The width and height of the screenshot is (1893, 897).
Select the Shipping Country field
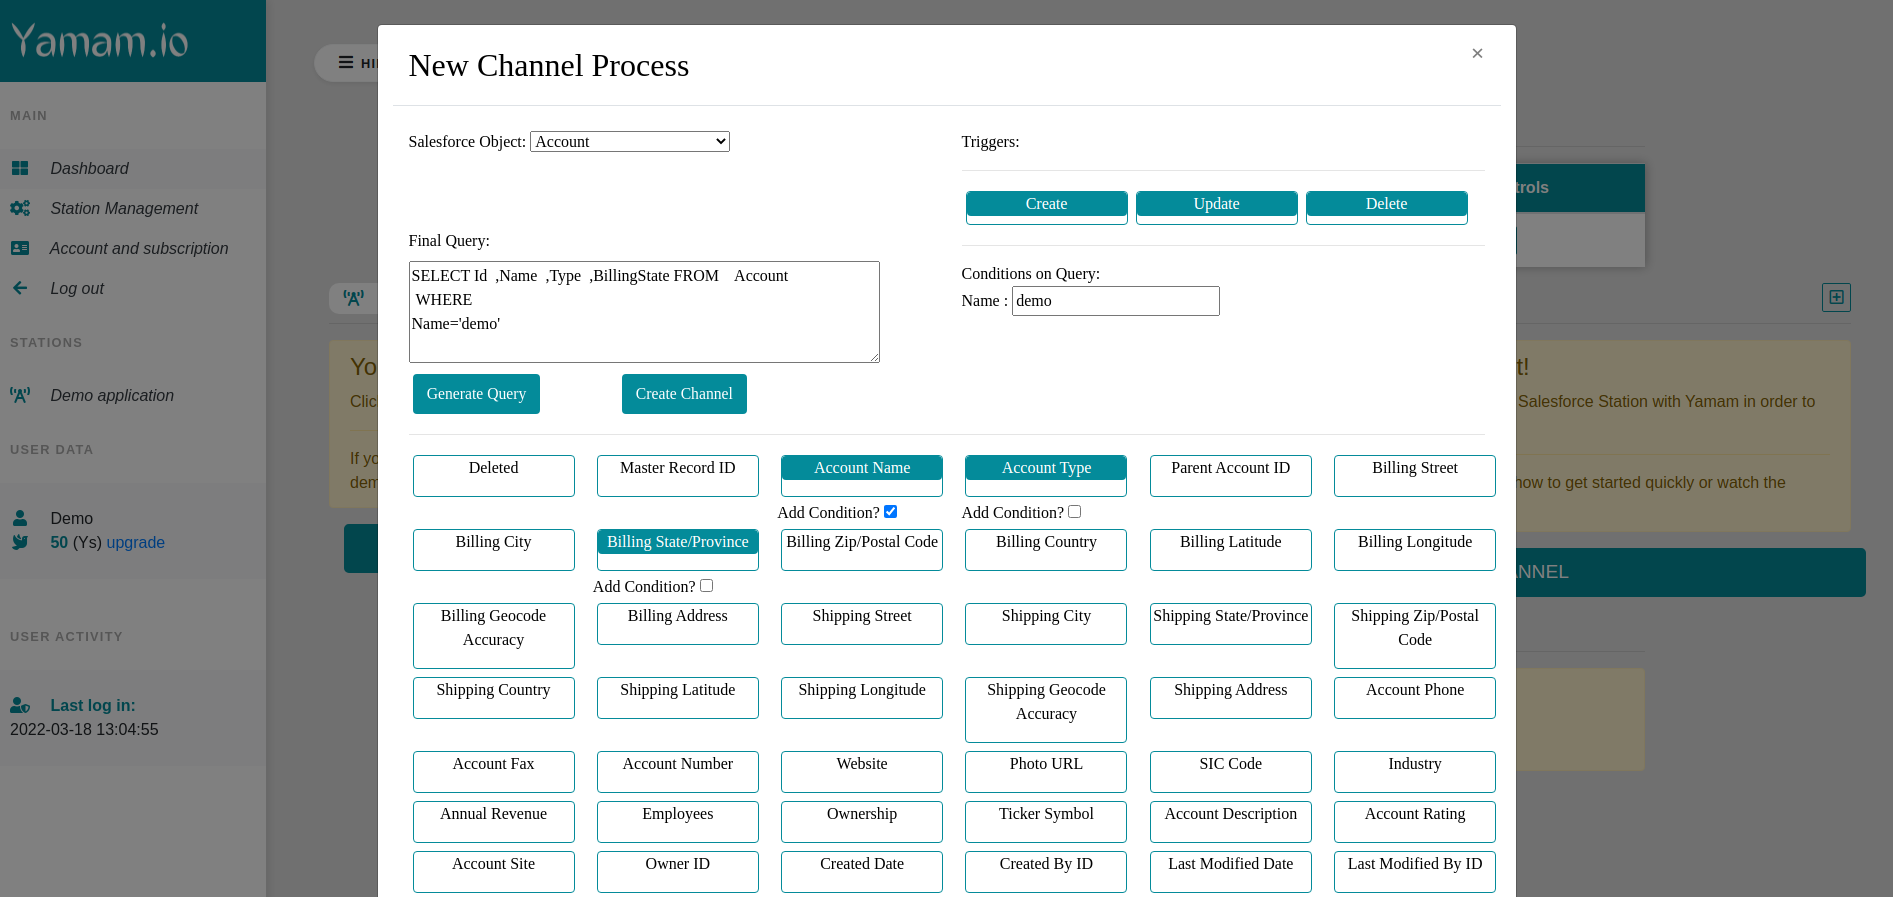(x=494, y=697)
